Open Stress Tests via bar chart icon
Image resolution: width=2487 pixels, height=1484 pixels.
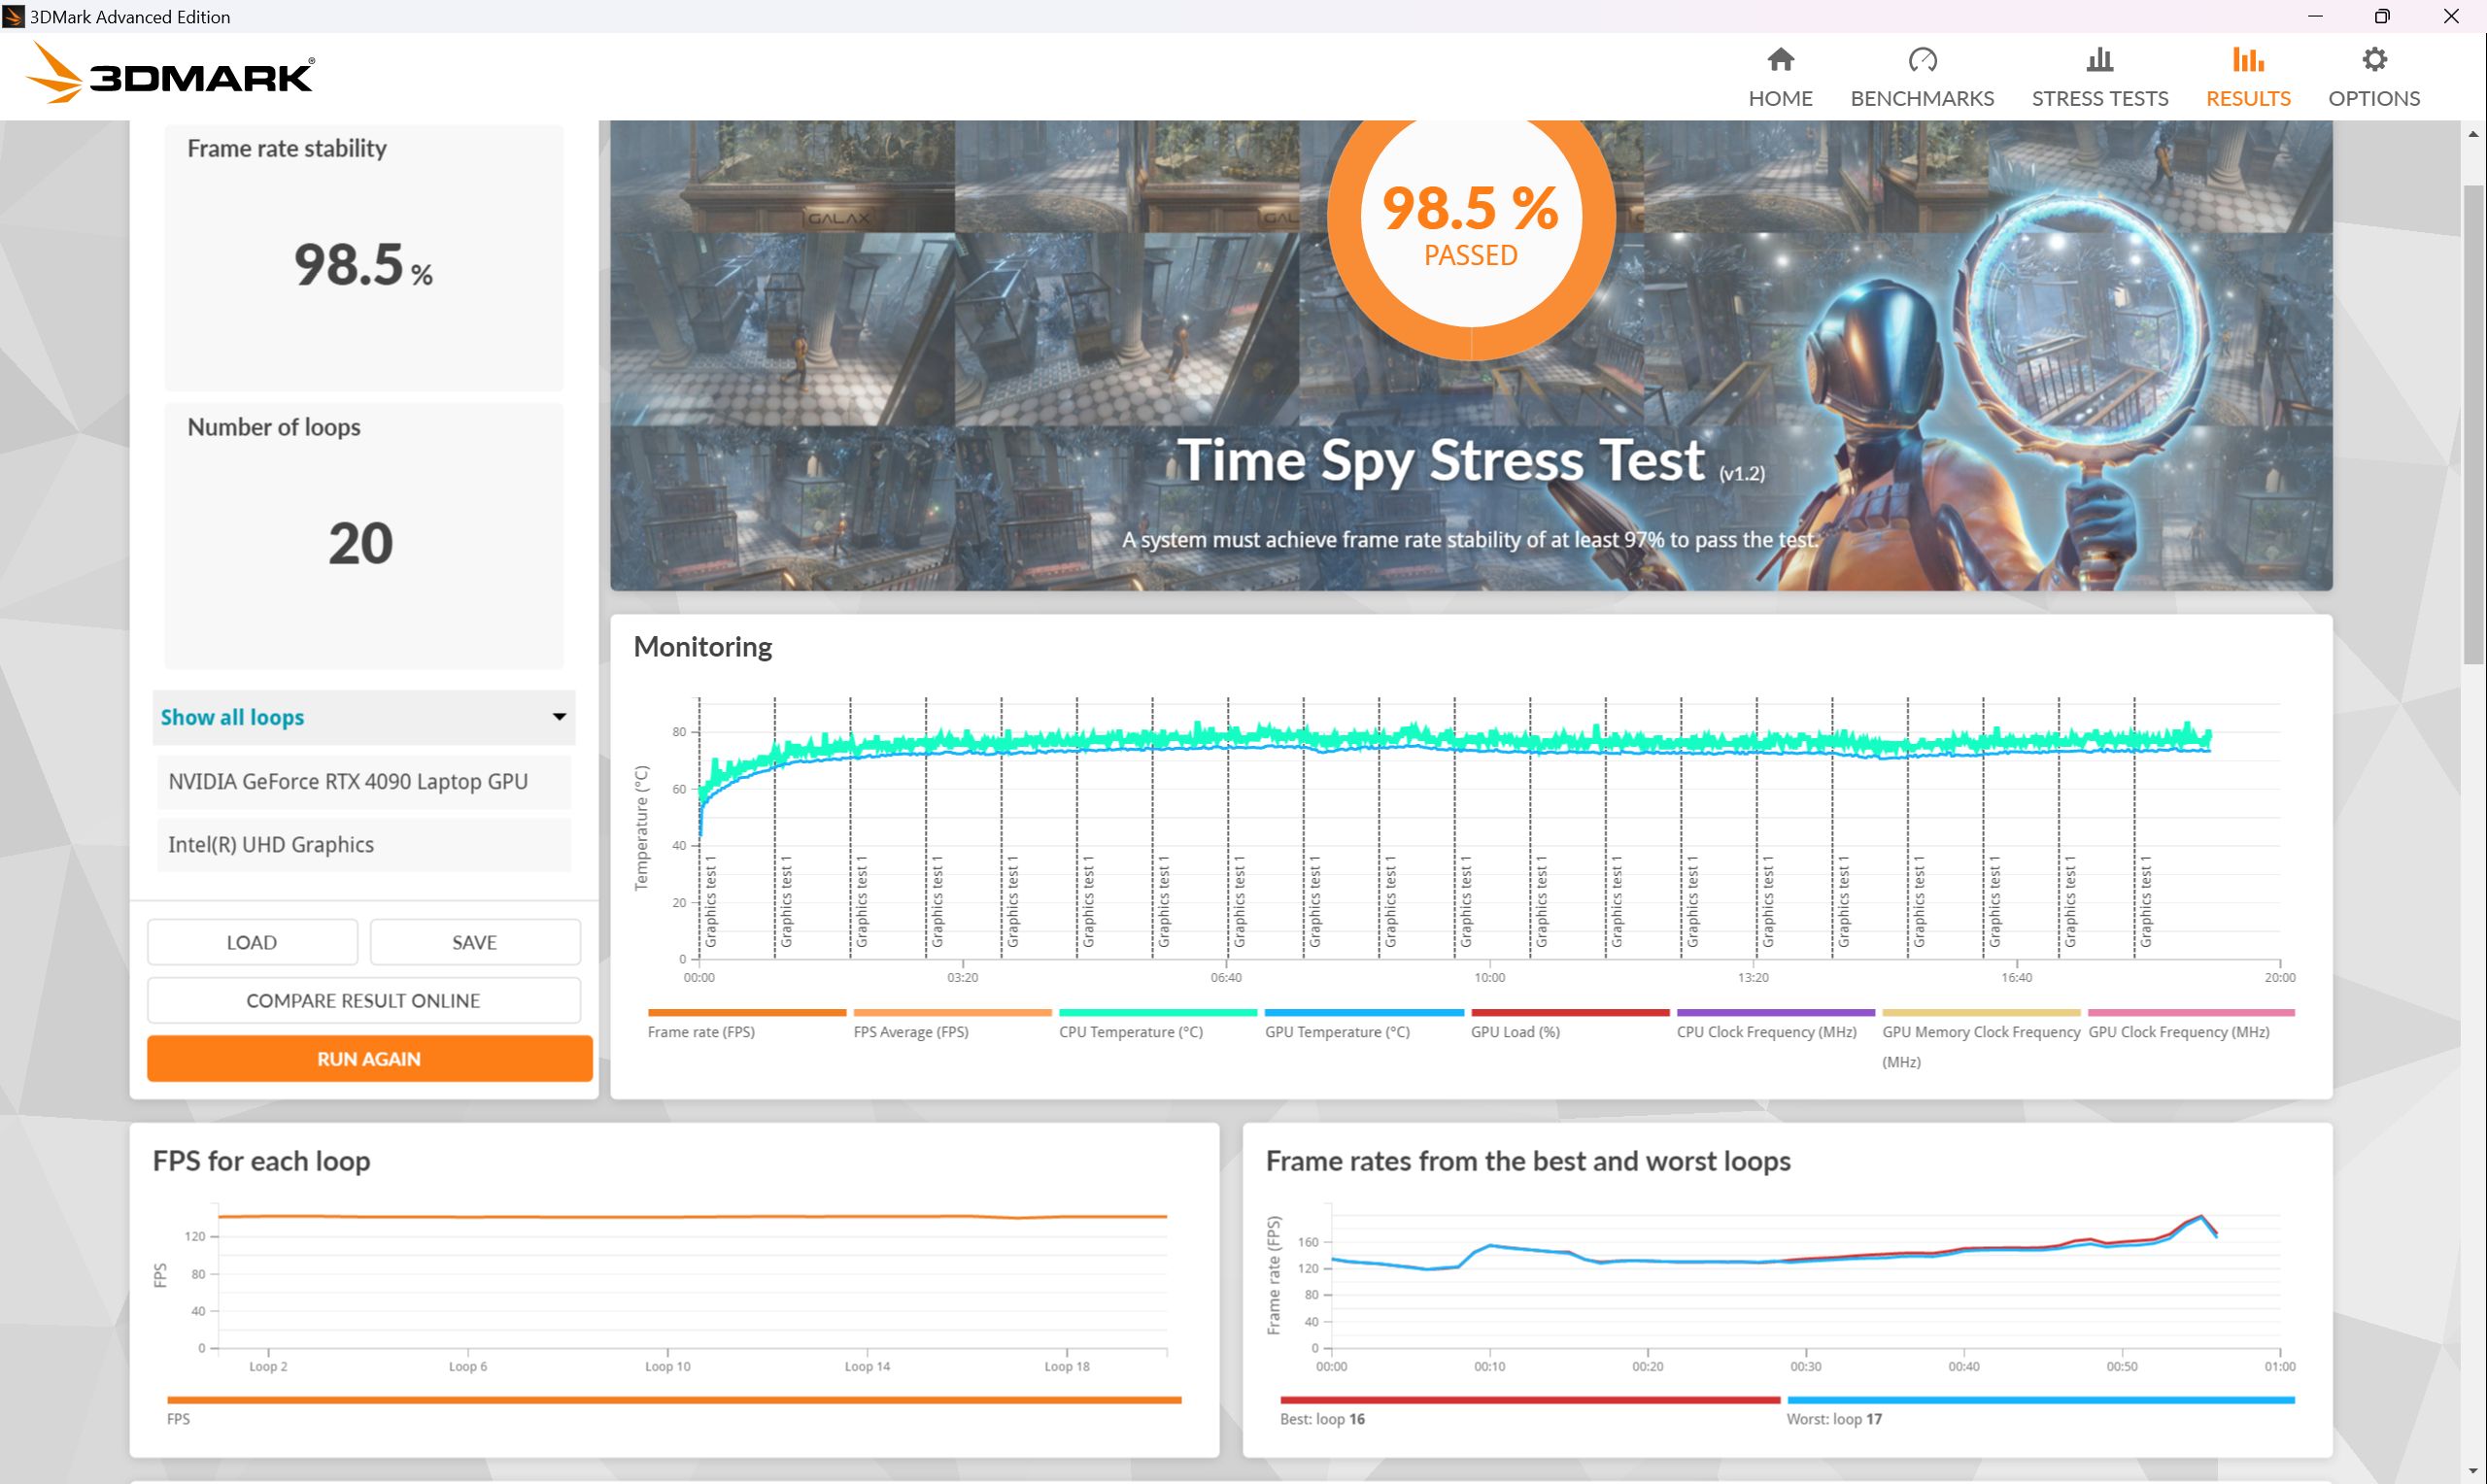coord(2100,60)
